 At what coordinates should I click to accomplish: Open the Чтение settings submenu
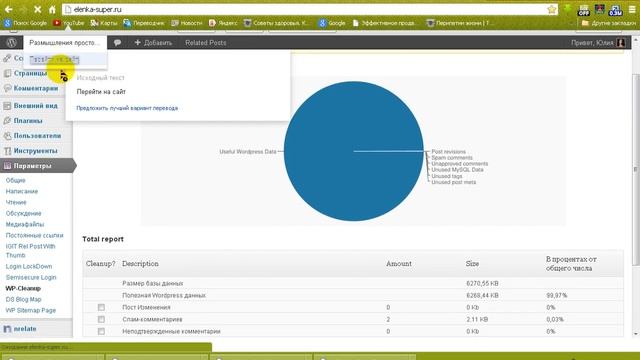click(x=16, y=202)
